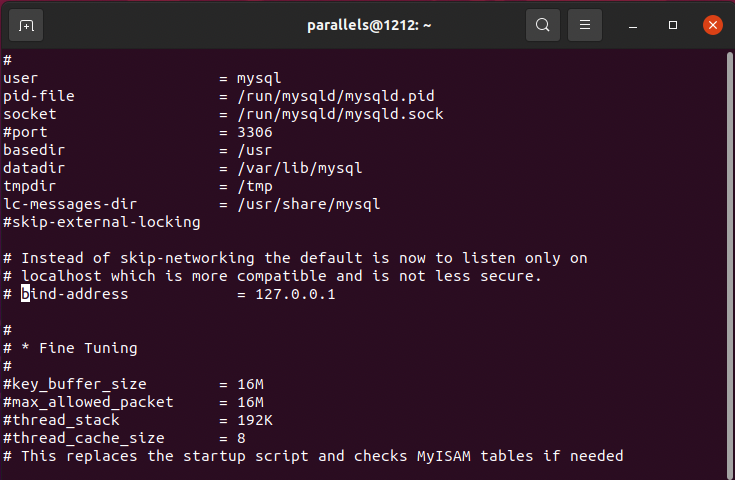Click the thread_cache_size value 8
735x480 pixels.
(x=241, y=438)
